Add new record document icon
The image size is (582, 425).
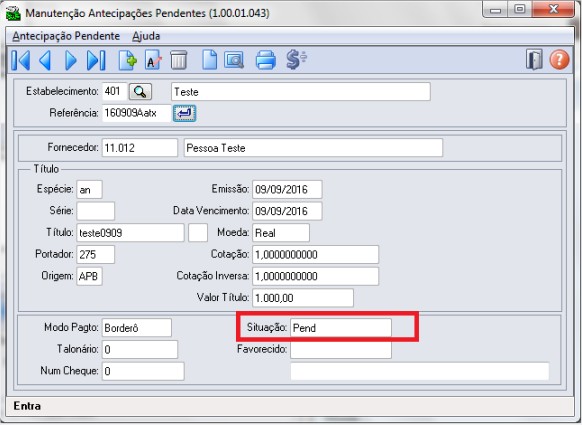point(128,60)
